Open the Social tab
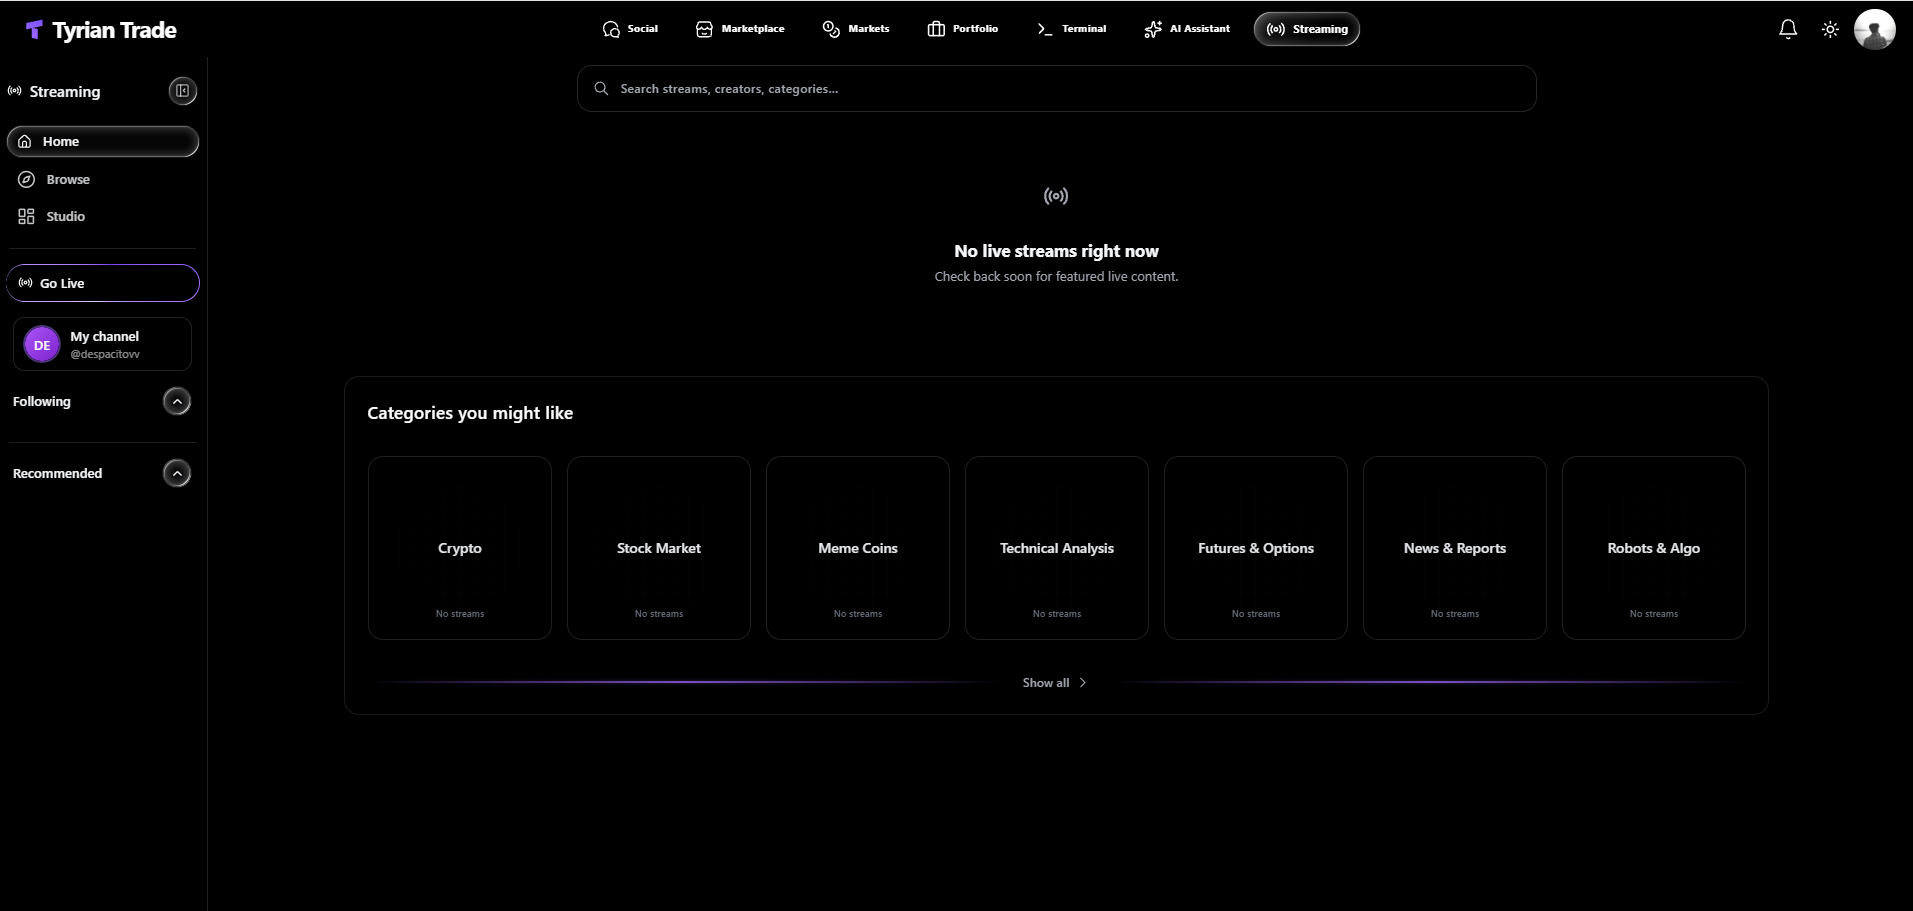Screen dimensions: 1913x911 [x=630, y=29]
